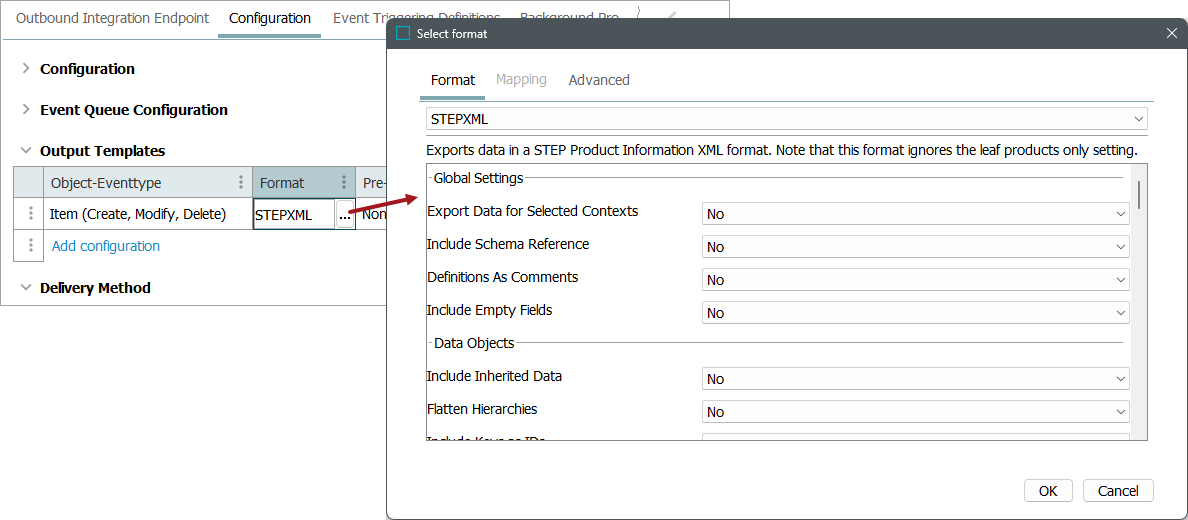Expand the Event Queue Configuration section
This screenshot has width=1188, height=520.
tap(26, 110)
